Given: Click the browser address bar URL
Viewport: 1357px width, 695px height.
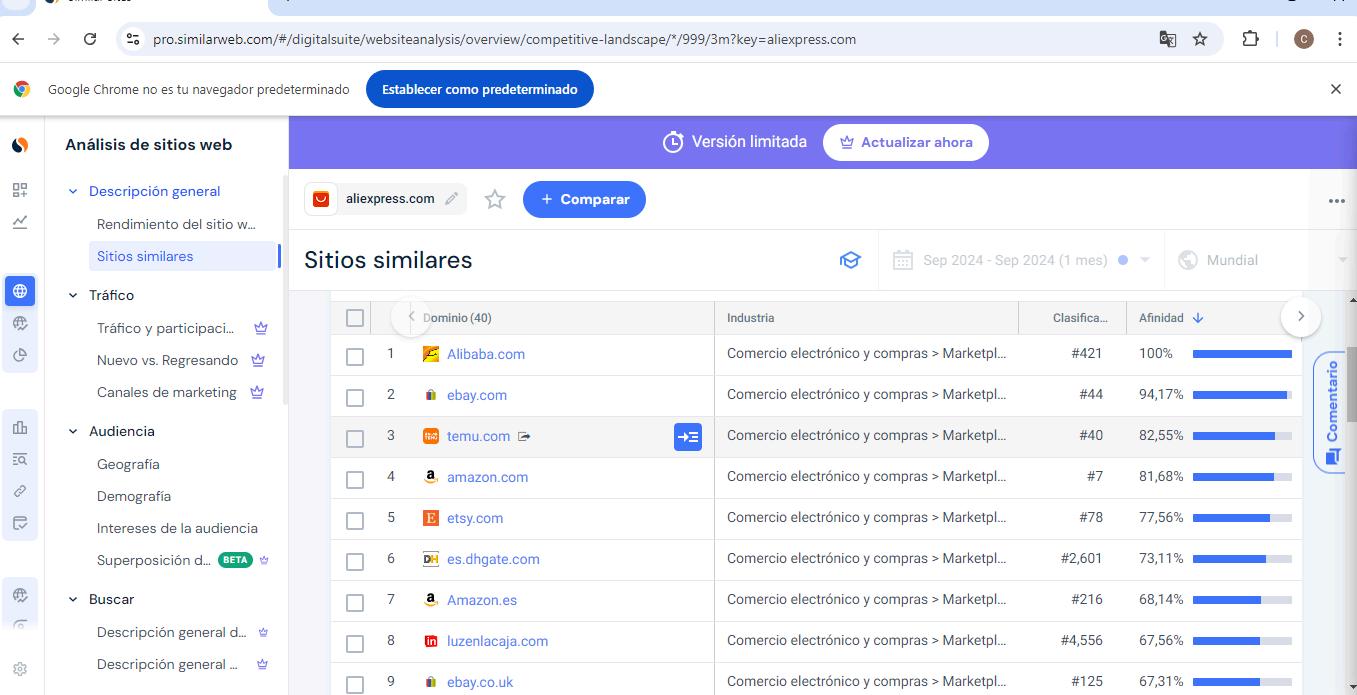Looking at the screenshot, I should tap(504, 39).
